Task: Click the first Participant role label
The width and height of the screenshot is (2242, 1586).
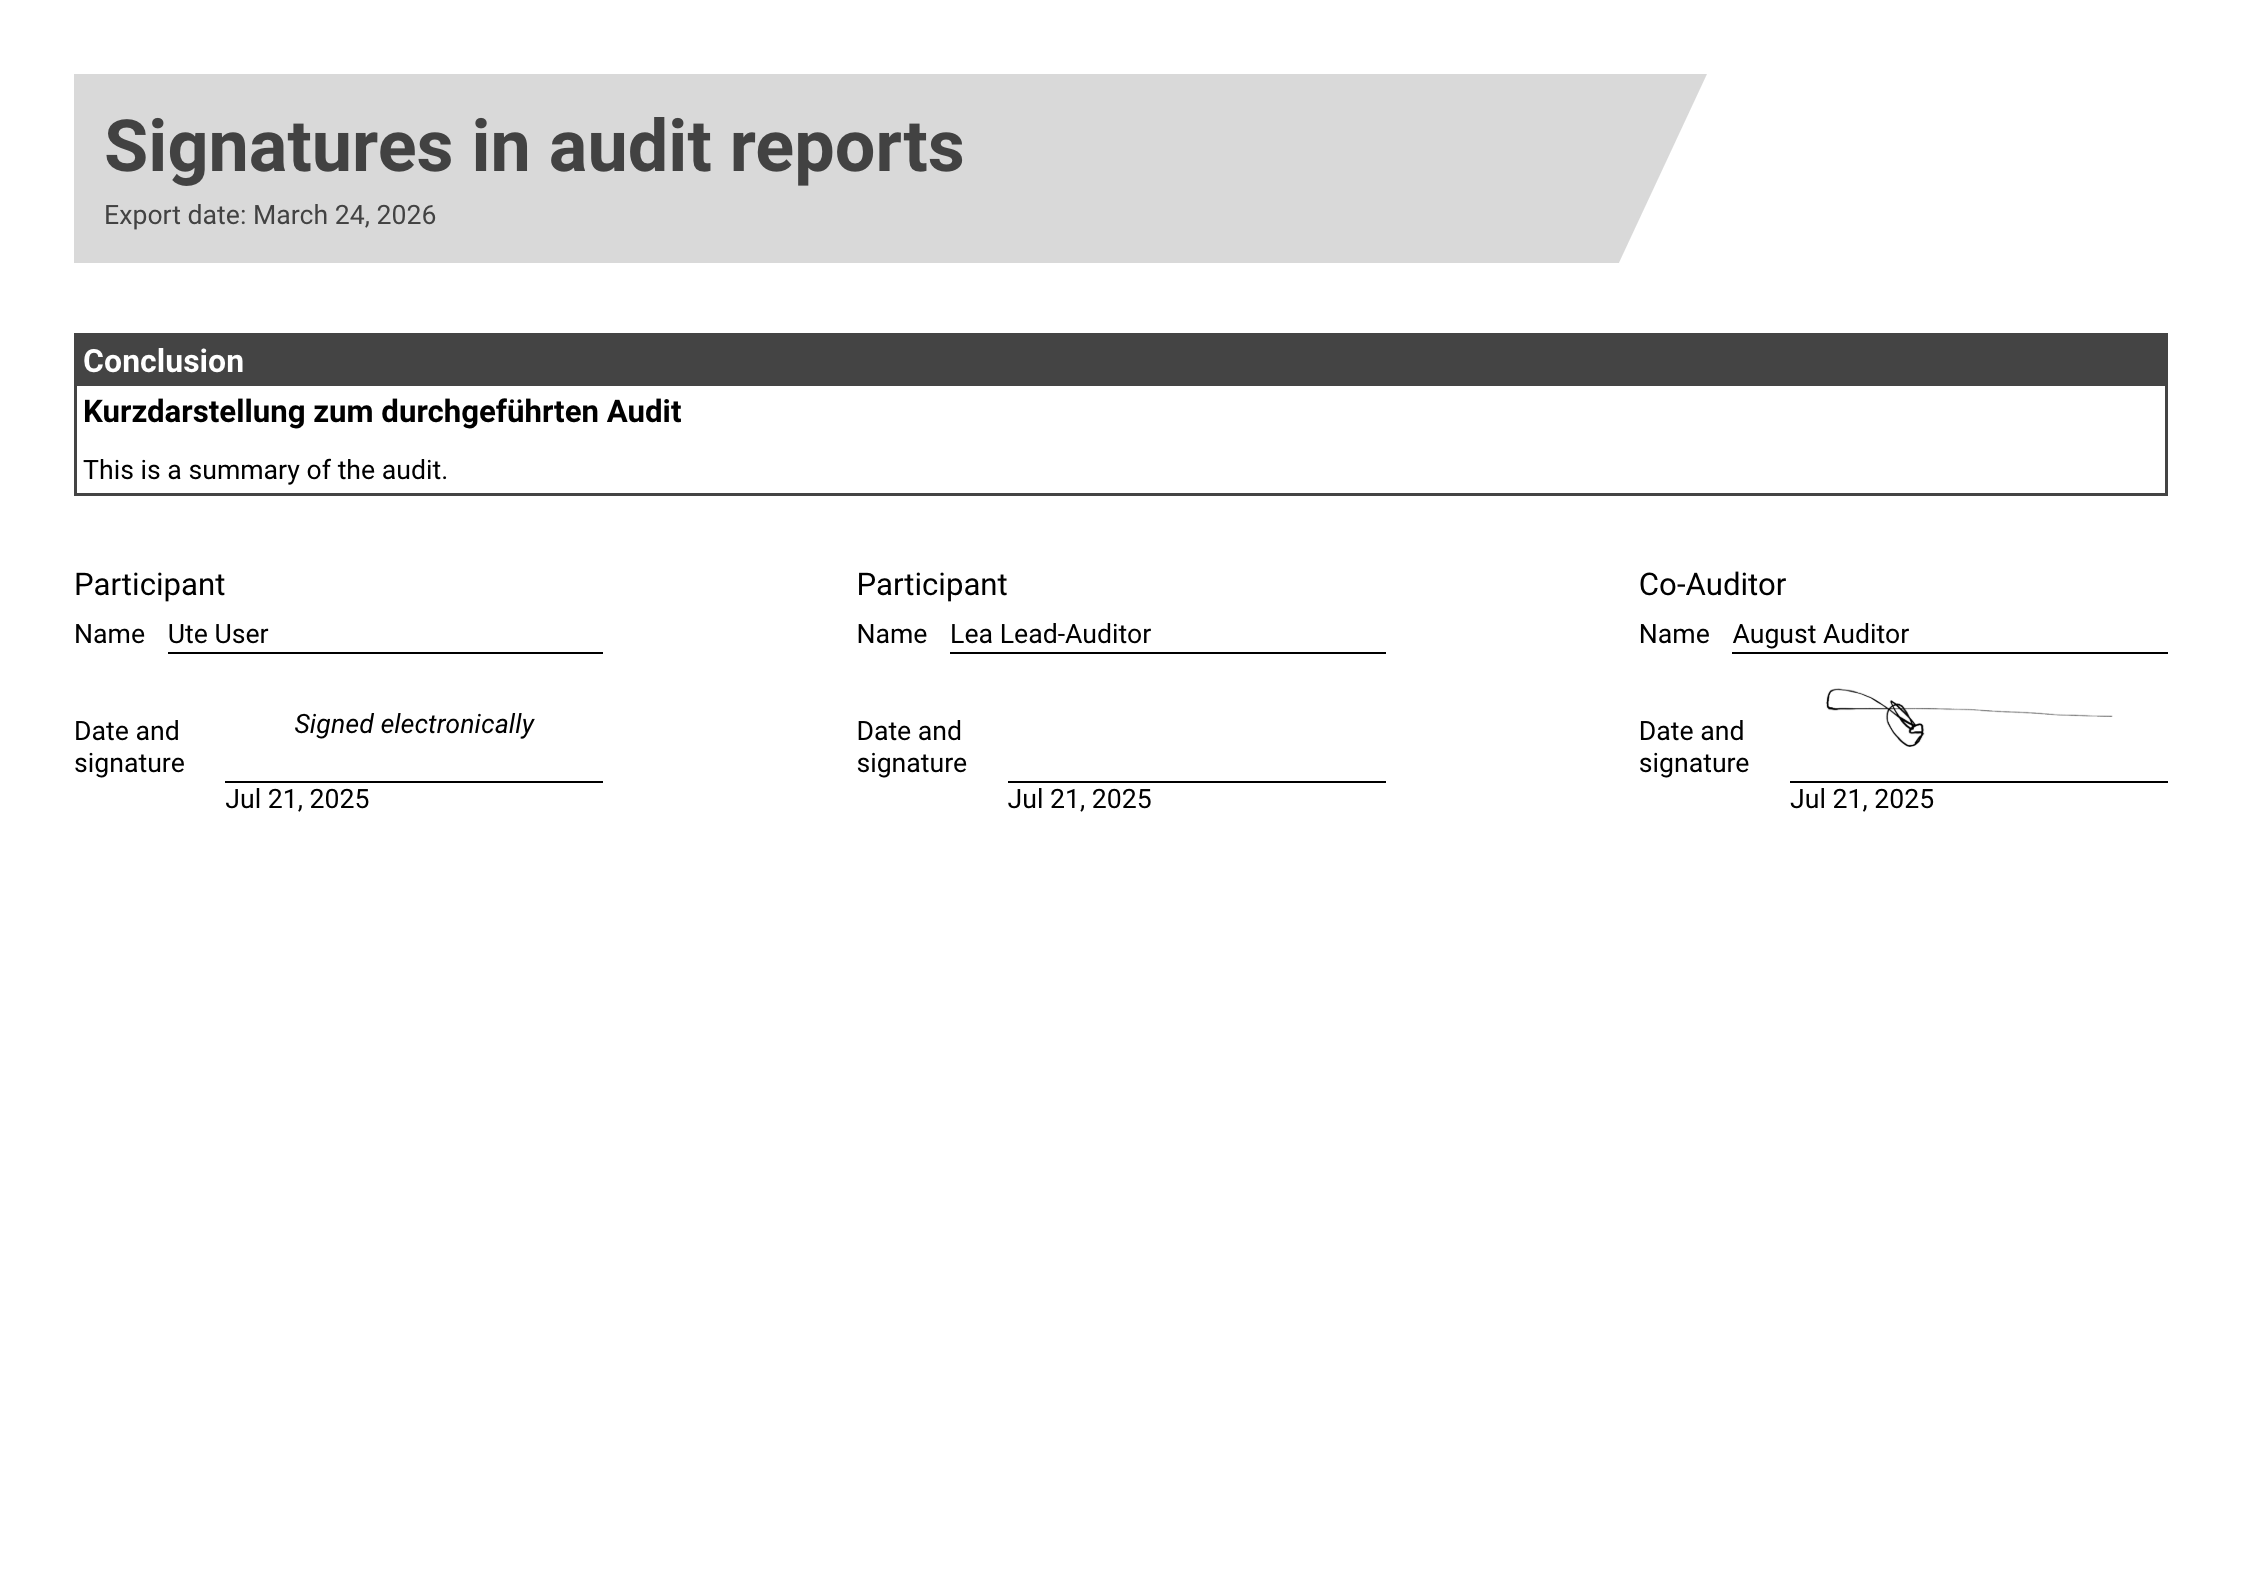Action: 149,584
